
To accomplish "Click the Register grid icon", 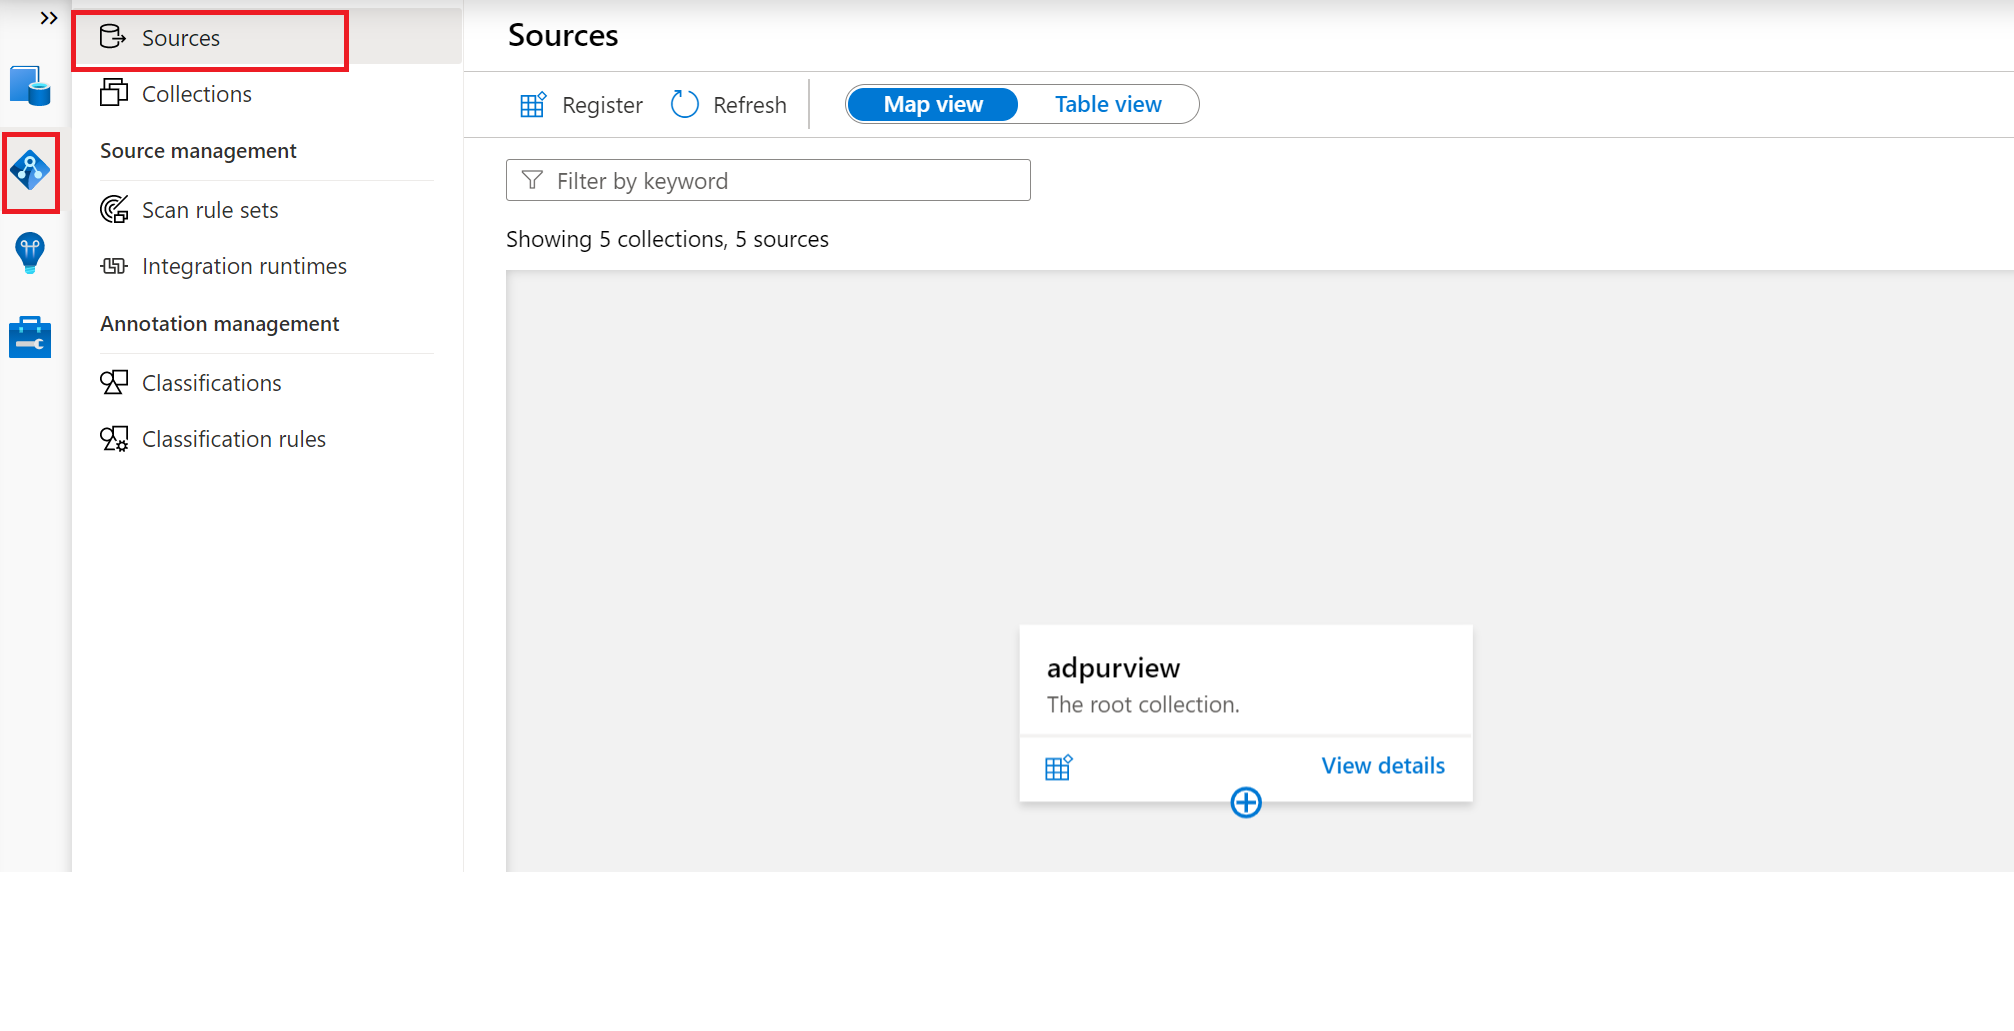I will click(533, 104).
